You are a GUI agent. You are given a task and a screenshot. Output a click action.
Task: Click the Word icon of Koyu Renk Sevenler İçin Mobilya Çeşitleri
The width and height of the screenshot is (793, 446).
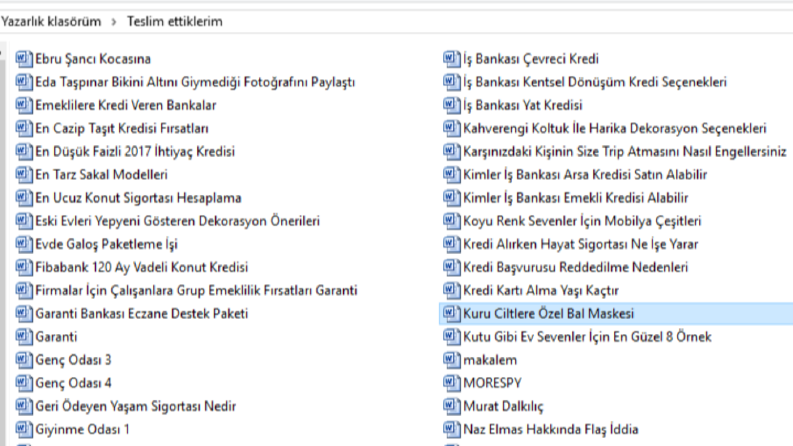pyautogui.click(x=452, y=221)
